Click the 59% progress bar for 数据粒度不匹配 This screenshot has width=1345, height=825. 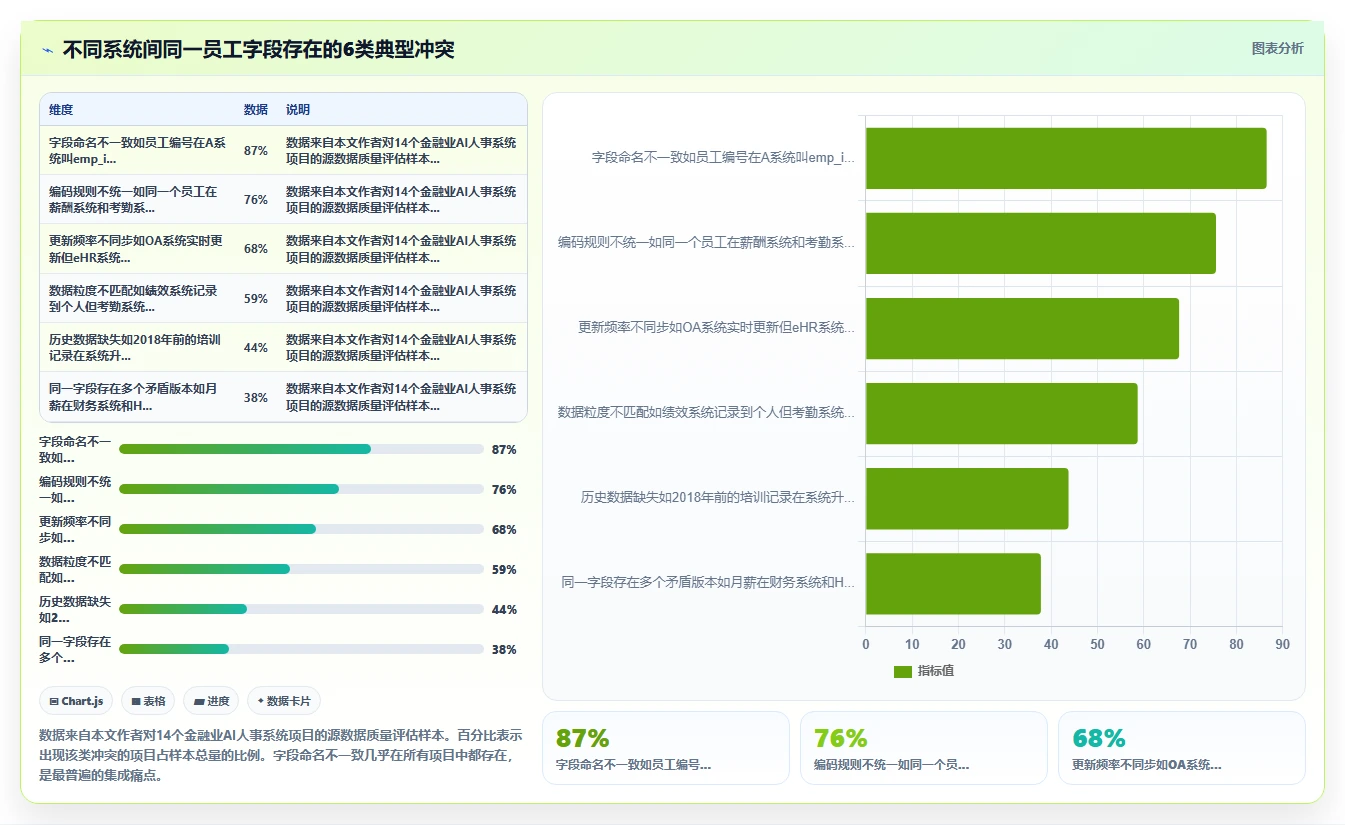pyautogui.click(x=301, y=569)
